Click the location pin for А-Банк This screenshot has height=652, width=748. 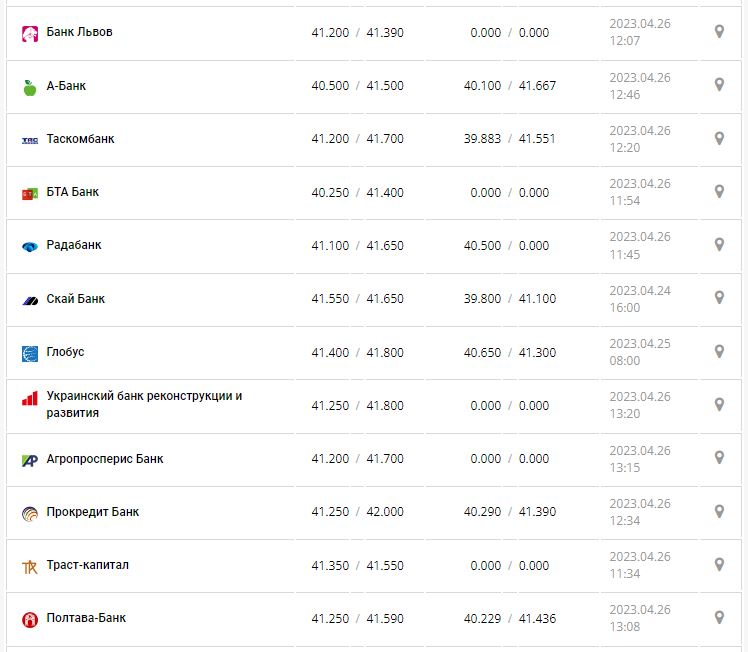tap(719, 85)
